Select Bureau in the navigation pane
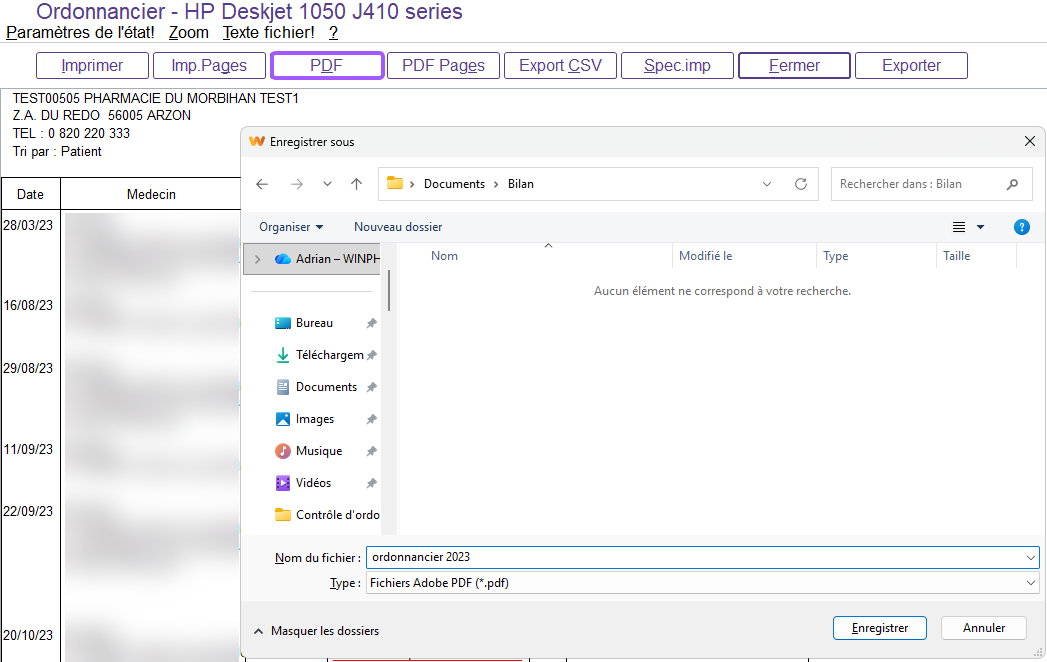The height and width of the screenshot is (662, 1047). coord(314,323)
